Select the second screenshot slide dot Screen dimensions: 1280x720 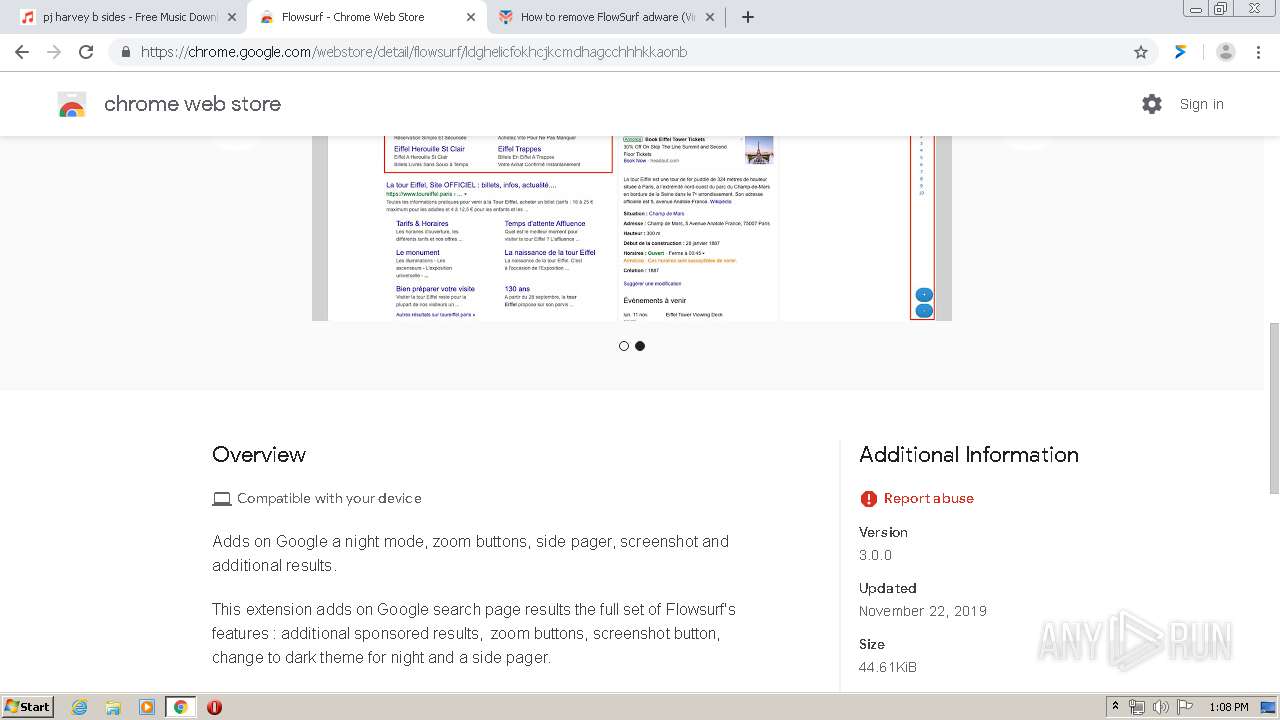tap(640, 346)
